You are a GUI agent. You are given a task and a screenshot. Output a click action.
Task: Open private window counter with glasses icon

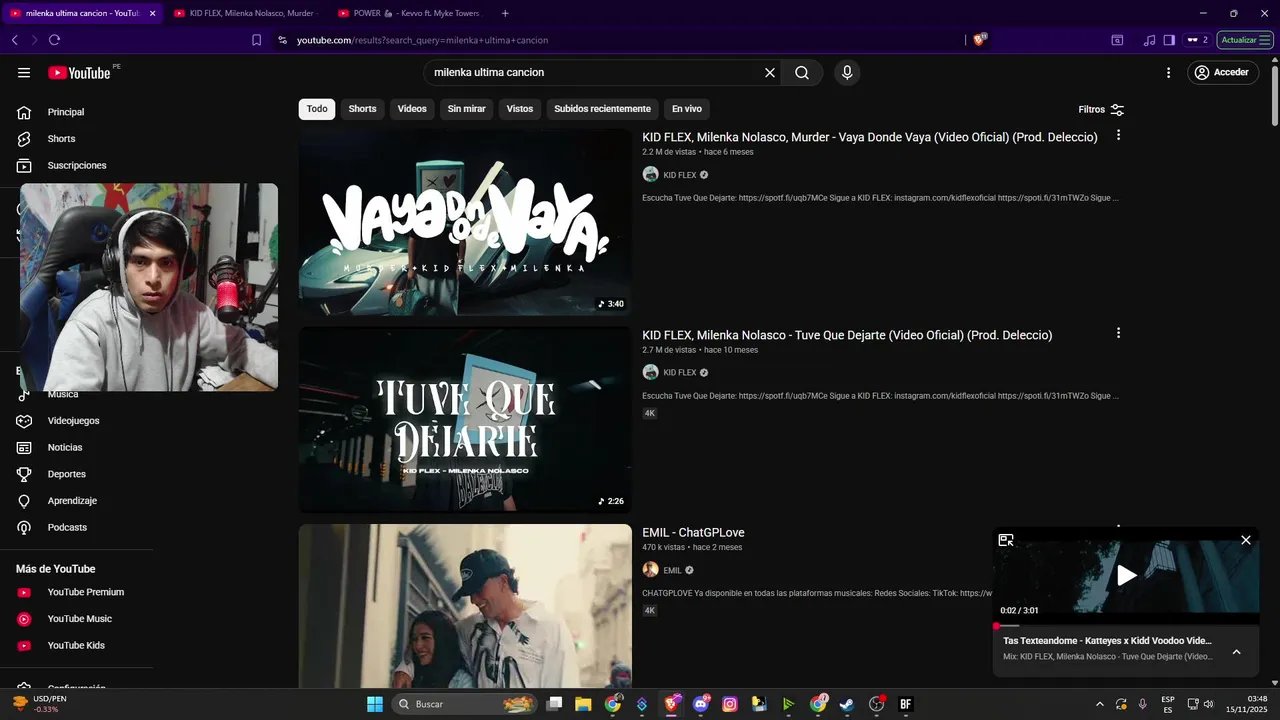1196,40
